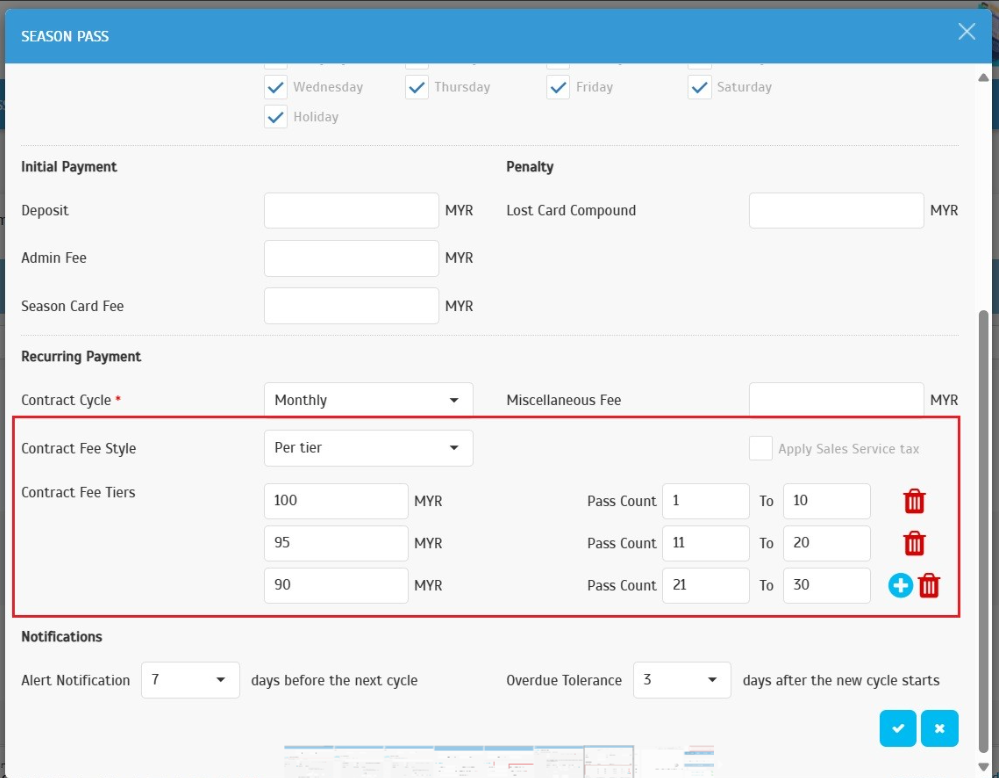This screenshot has width=999, height=778.
Task: Click the dialog's vertical scrollbar
Action: point(983,500)
